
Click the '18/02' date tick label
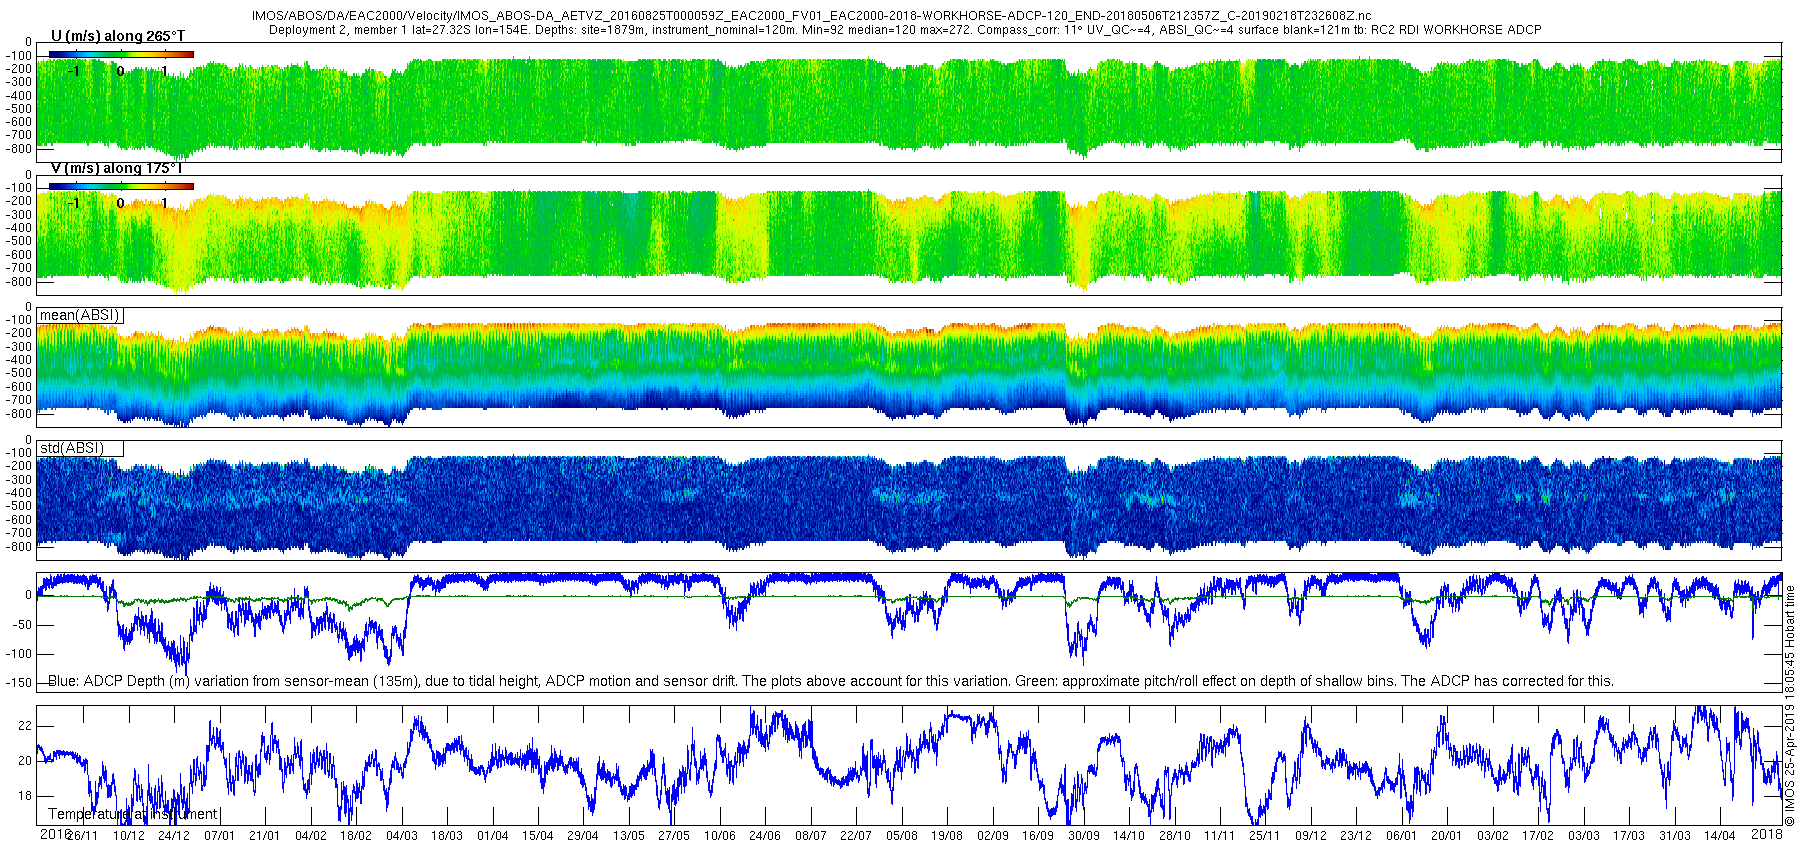pyautogui.click(x=356, y=836)
